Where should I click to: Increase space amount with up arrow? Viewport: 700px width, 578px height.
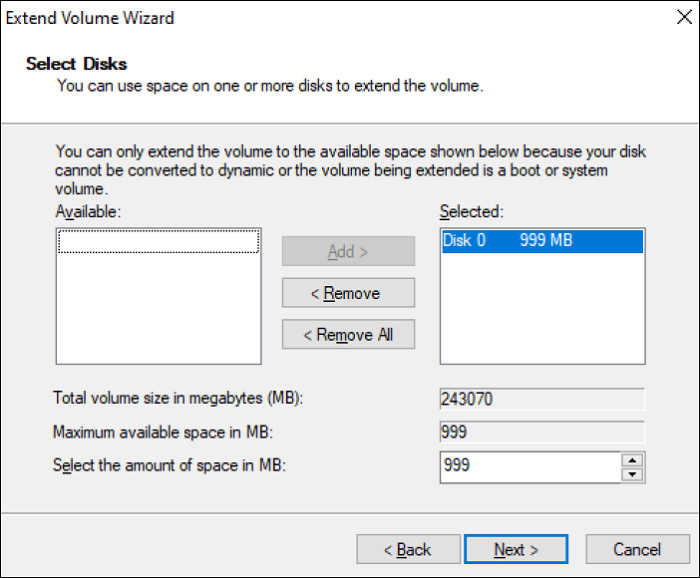632,460
